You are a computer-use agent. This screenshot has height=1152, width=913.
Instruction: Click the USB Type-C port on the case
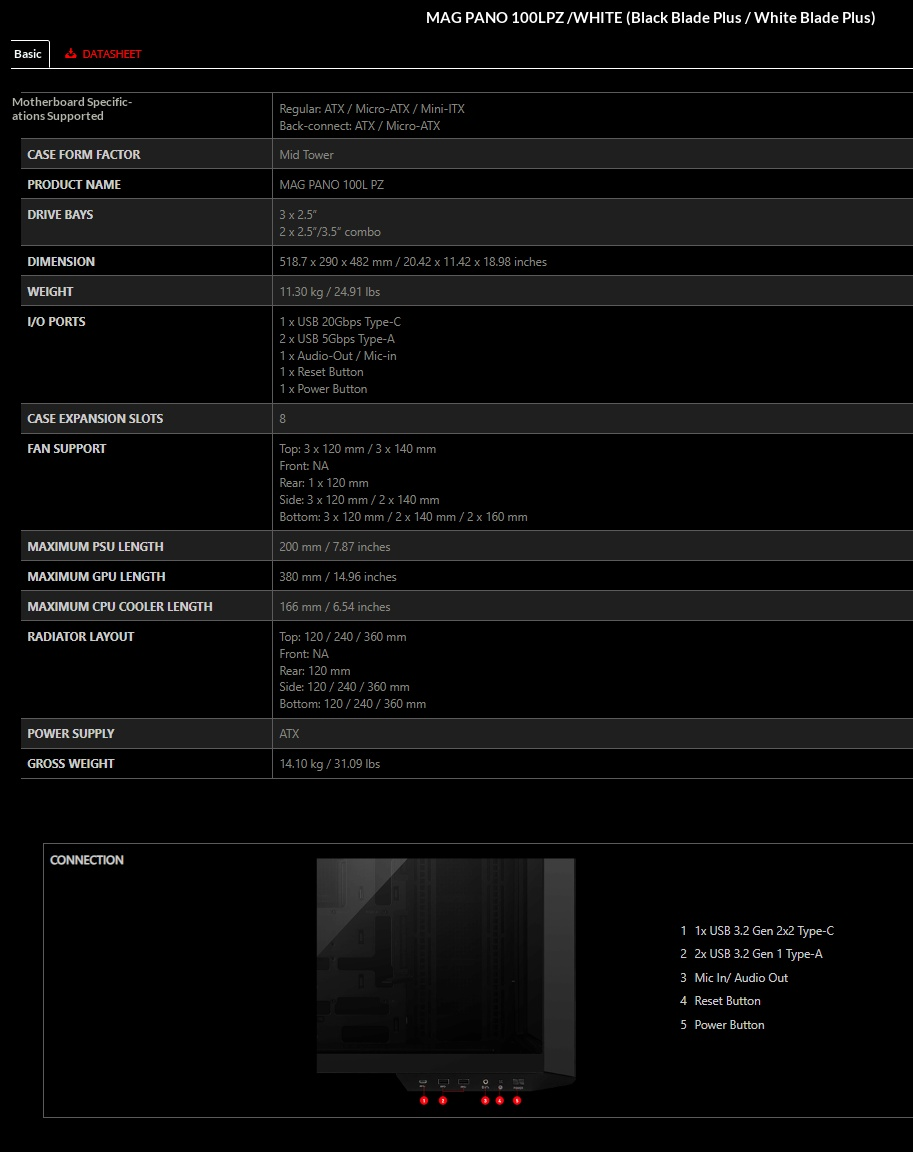tap(423, 1081)
